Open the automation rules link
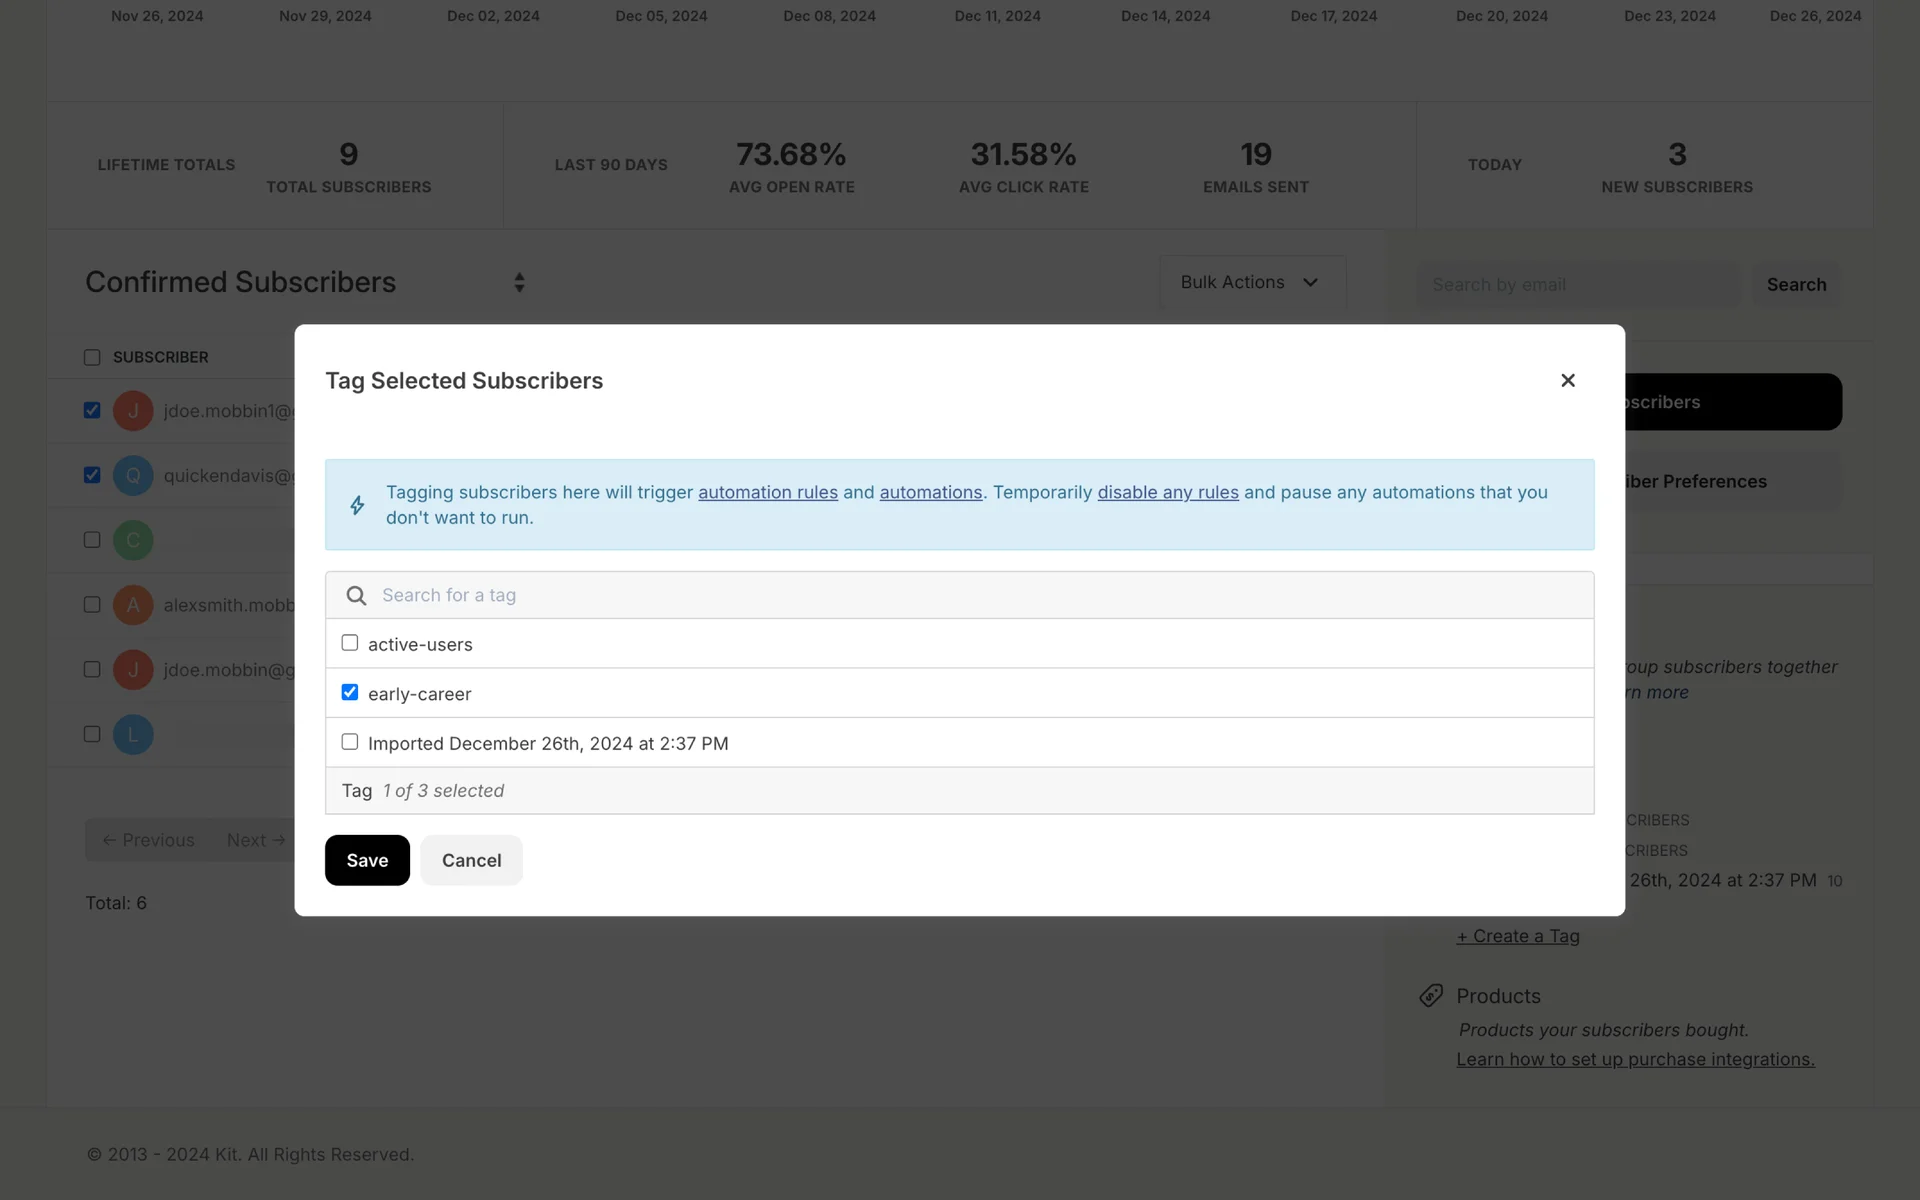Screen dimensions: 1920x1200 point(767,492)
